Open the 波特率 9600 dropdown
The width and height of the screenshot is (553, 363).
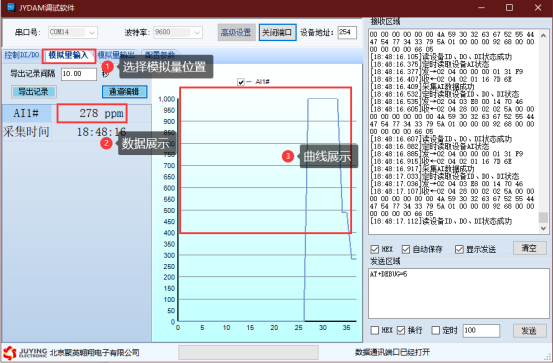click(x=178, y=32)
